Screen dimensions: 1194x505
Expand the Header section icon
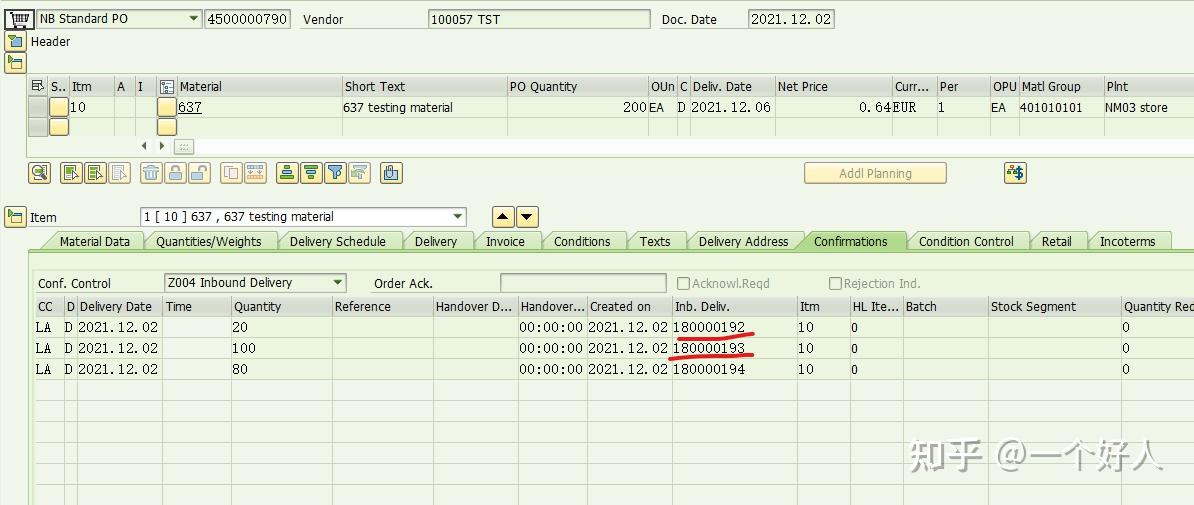(14, 41)
